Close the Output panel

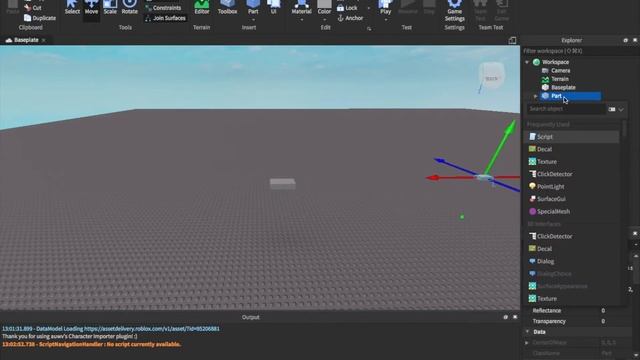[x=515, y=317]
